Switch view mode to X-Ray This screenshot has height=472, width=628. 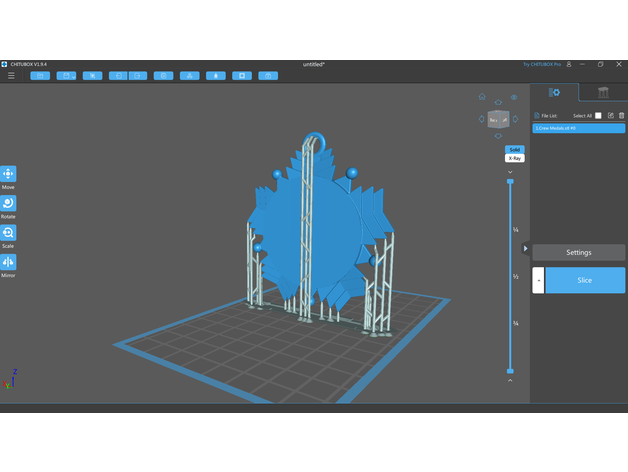tap(514, 158)
